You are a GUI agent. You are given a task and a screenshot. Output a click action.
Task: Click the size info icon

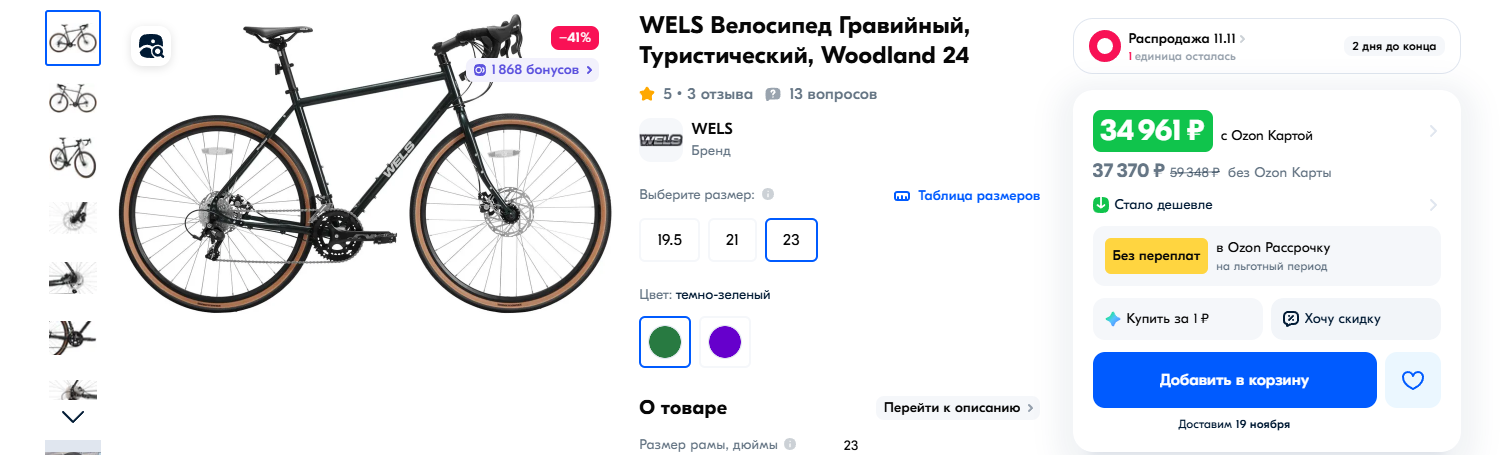coord(767,195)
